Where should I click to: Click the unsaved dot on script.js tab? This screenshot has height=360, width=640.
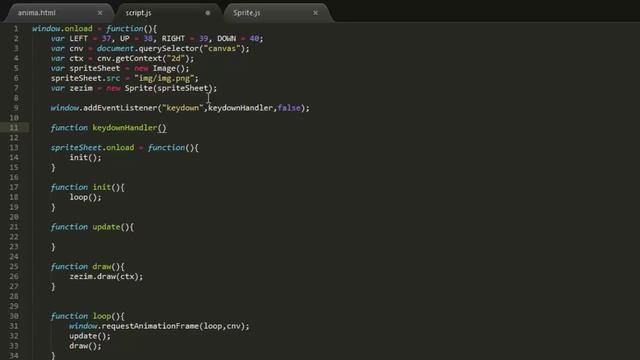208,13
